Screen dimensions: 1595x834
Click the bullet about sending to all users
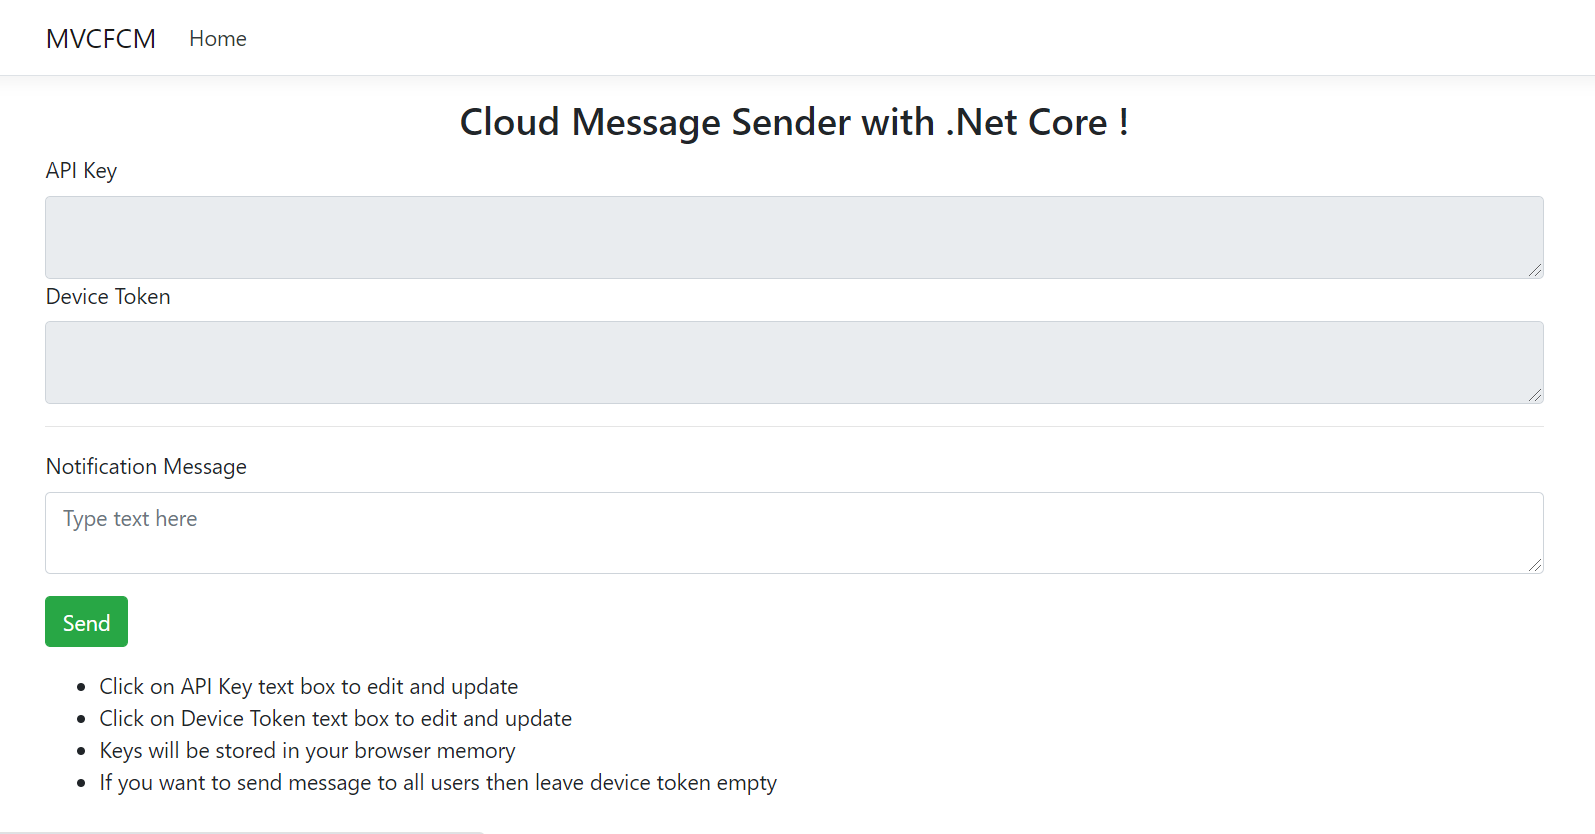click(x=437, y=782)
